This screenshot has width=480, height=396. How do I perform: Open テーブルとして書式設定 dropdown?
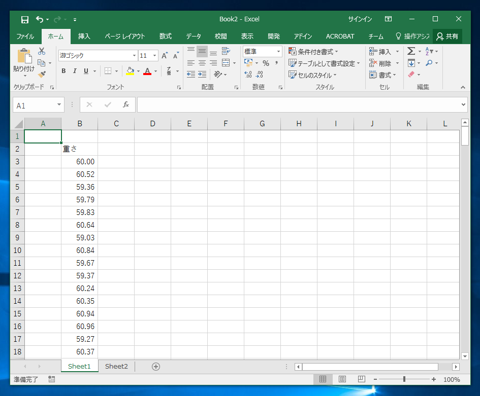(324, 63)
